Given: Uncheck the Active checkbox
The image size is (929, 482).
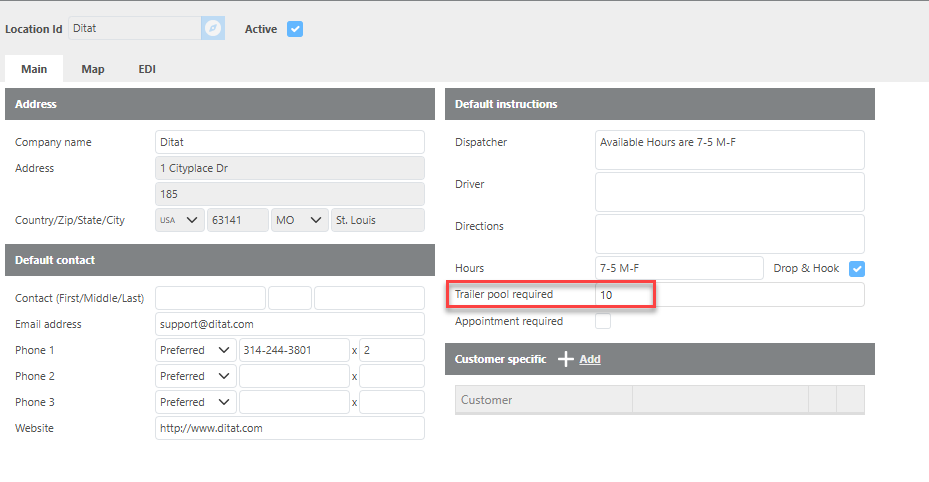Looking at the screenshot, I should pos(295,29).
